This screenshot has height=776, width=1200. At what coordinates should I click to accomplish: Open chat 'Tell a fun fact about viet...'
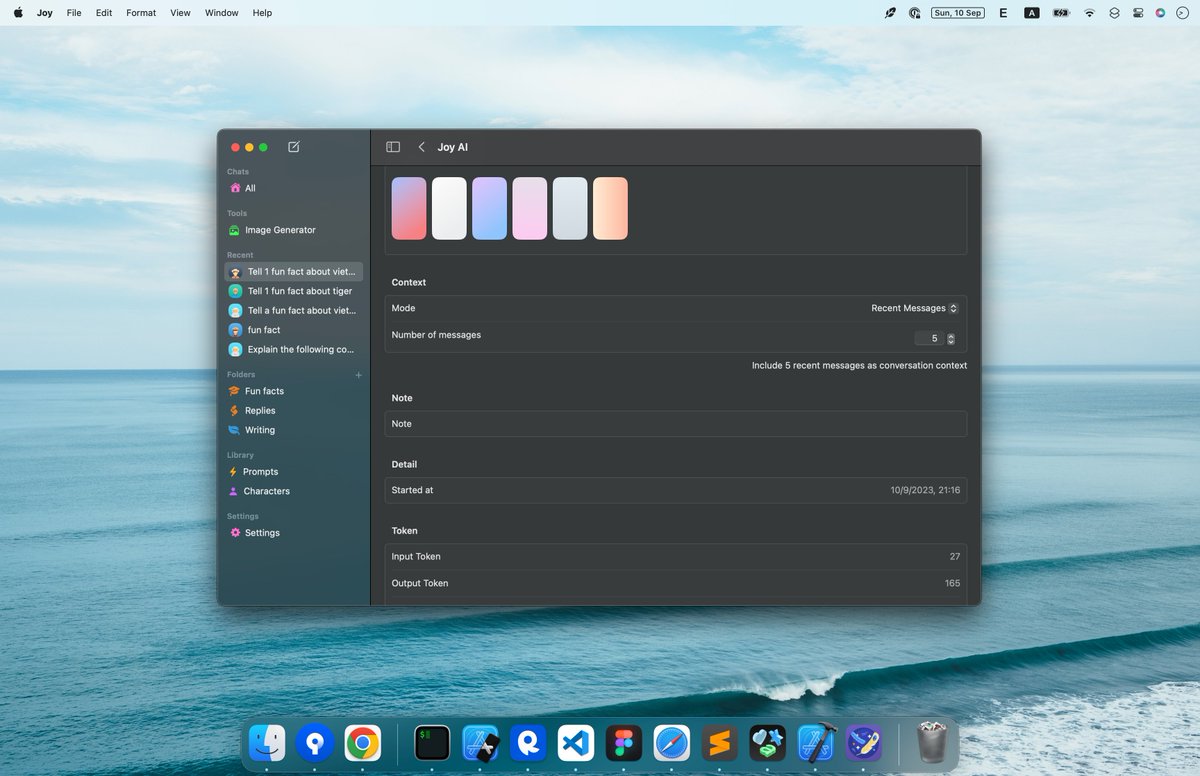(294, 311)
